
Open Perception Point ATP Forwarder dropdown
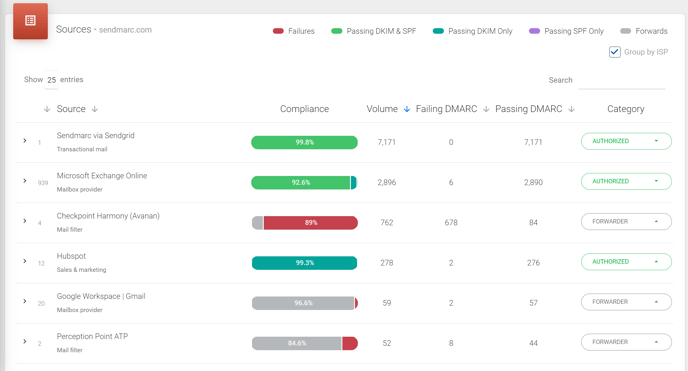point(626,342)
